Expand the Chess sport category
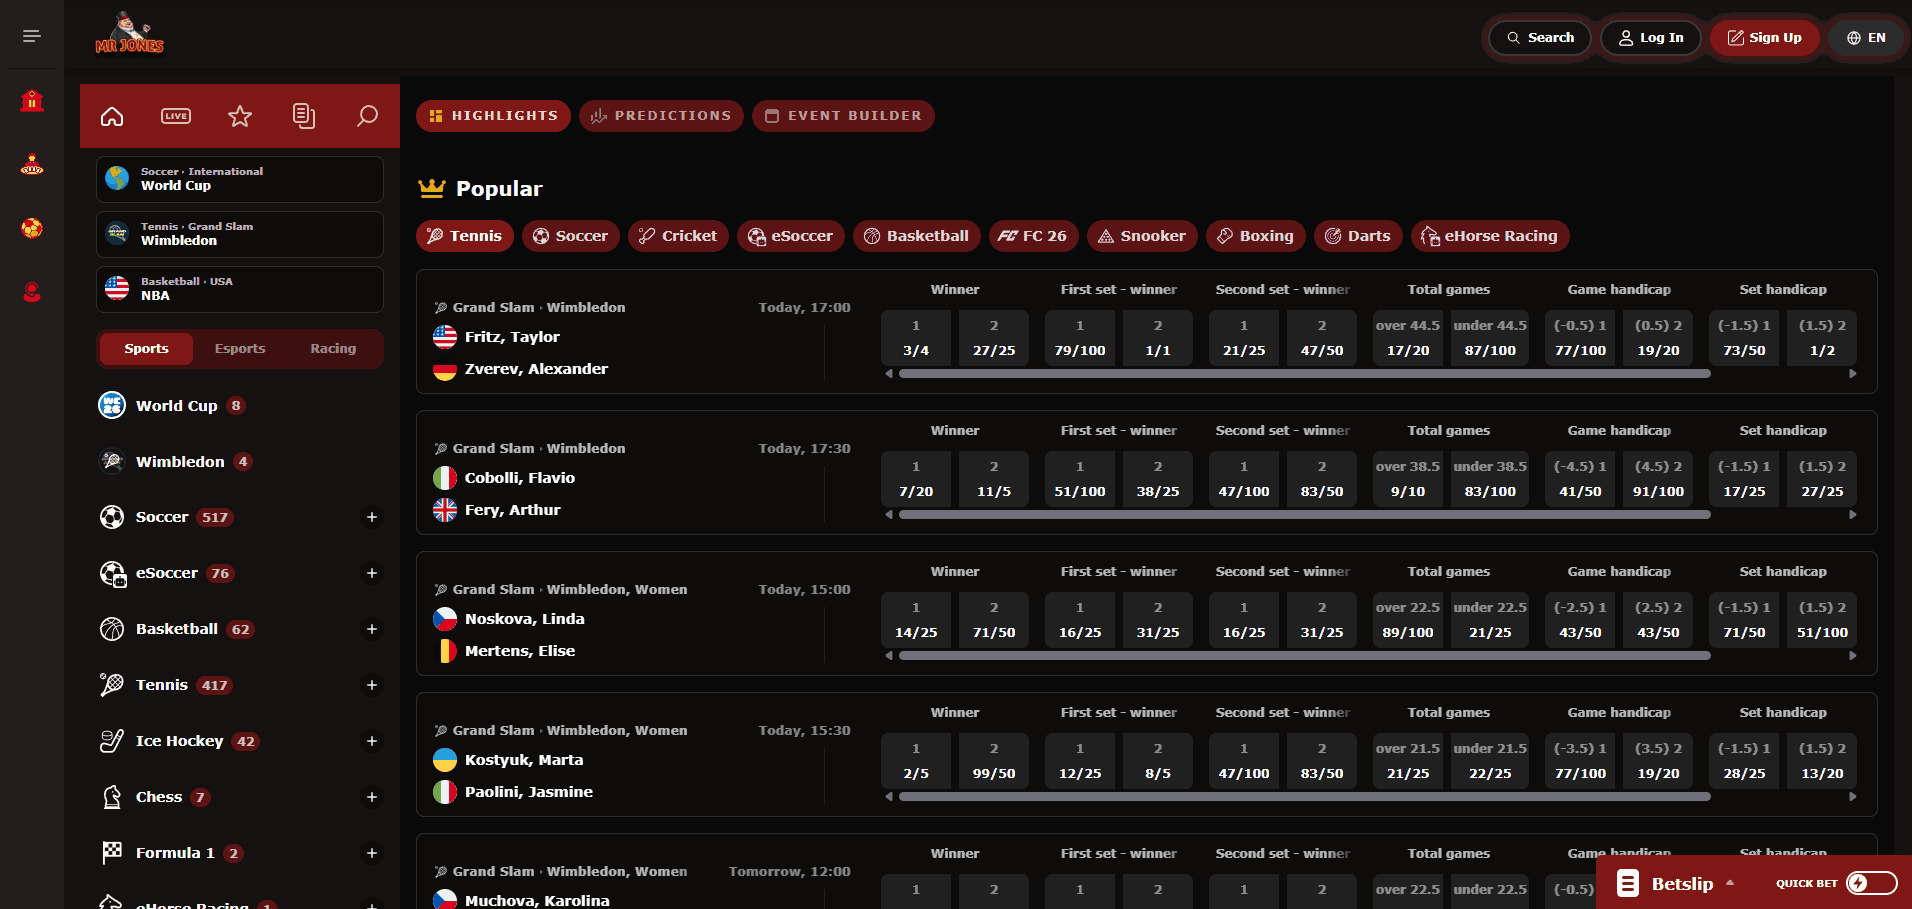This screenshot has width=1912, height=909. 372,797
